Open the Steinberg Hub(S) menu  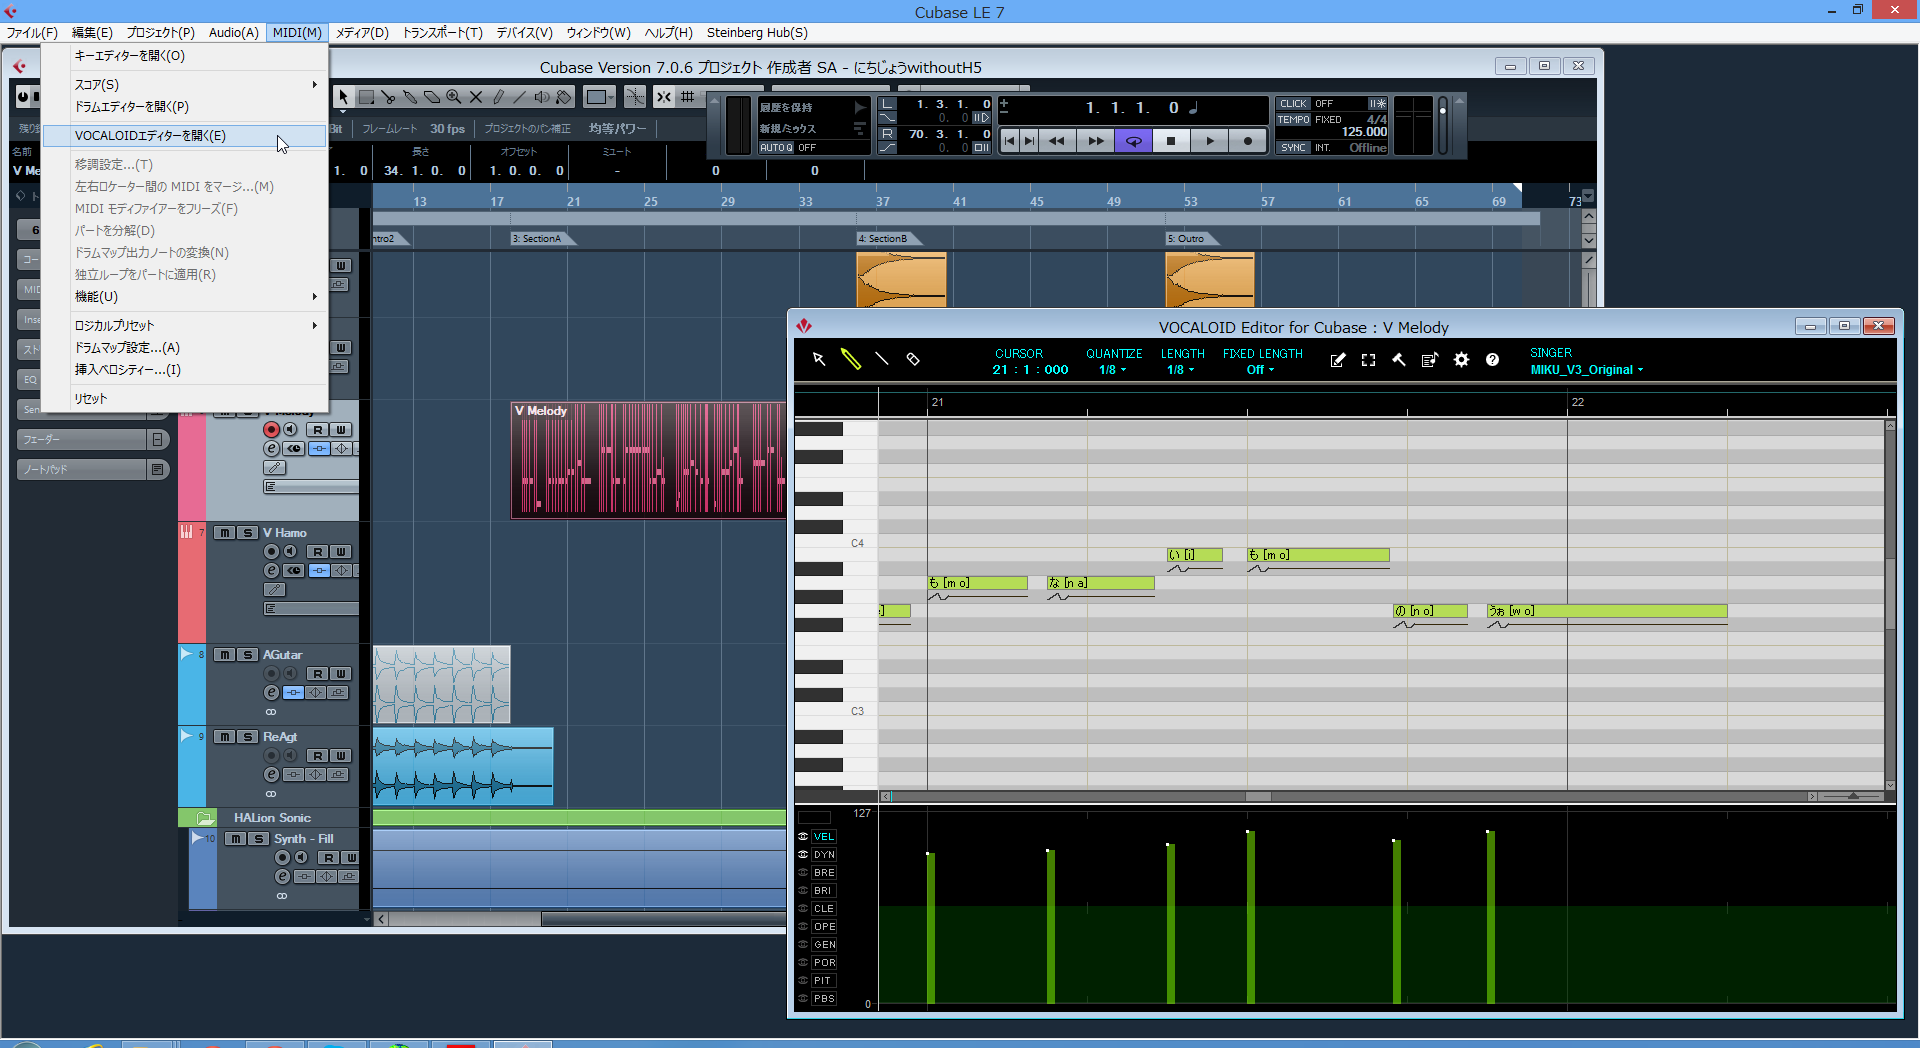tap(757, 33)
